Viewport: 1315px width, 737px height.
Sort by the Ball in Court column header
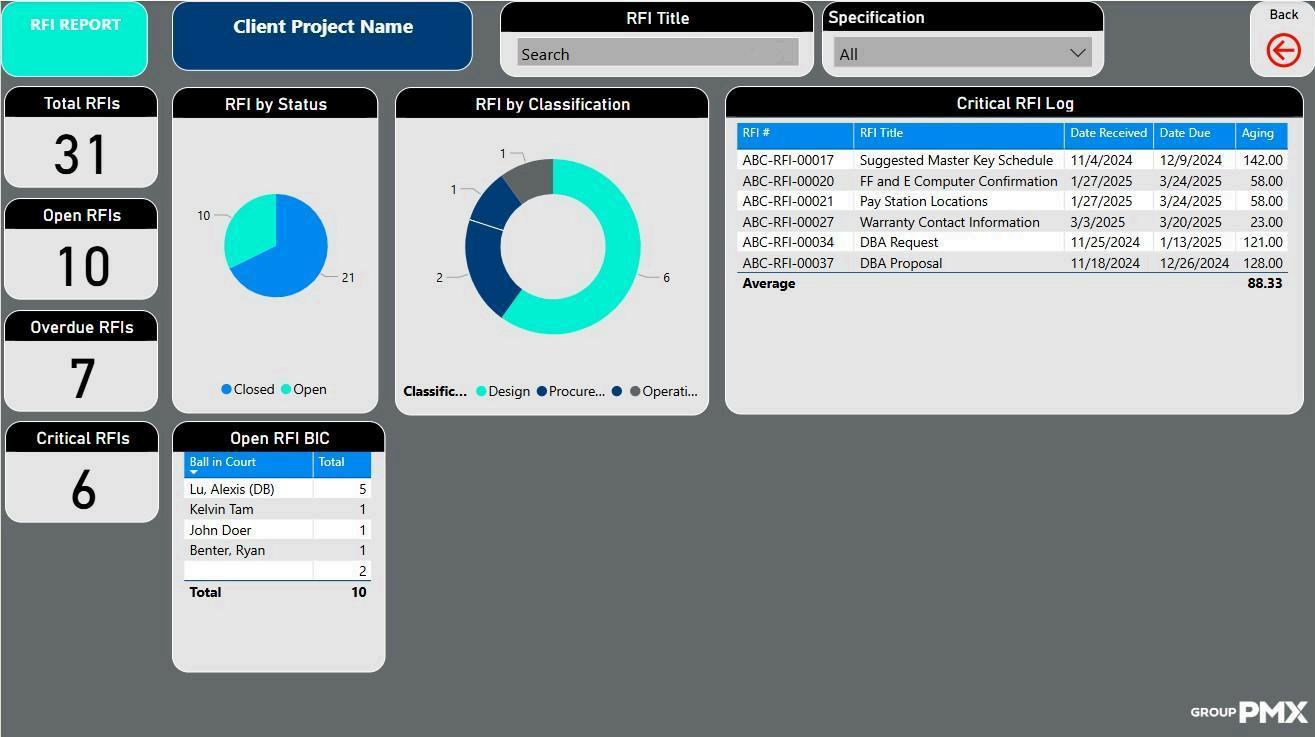pos(249,465)
